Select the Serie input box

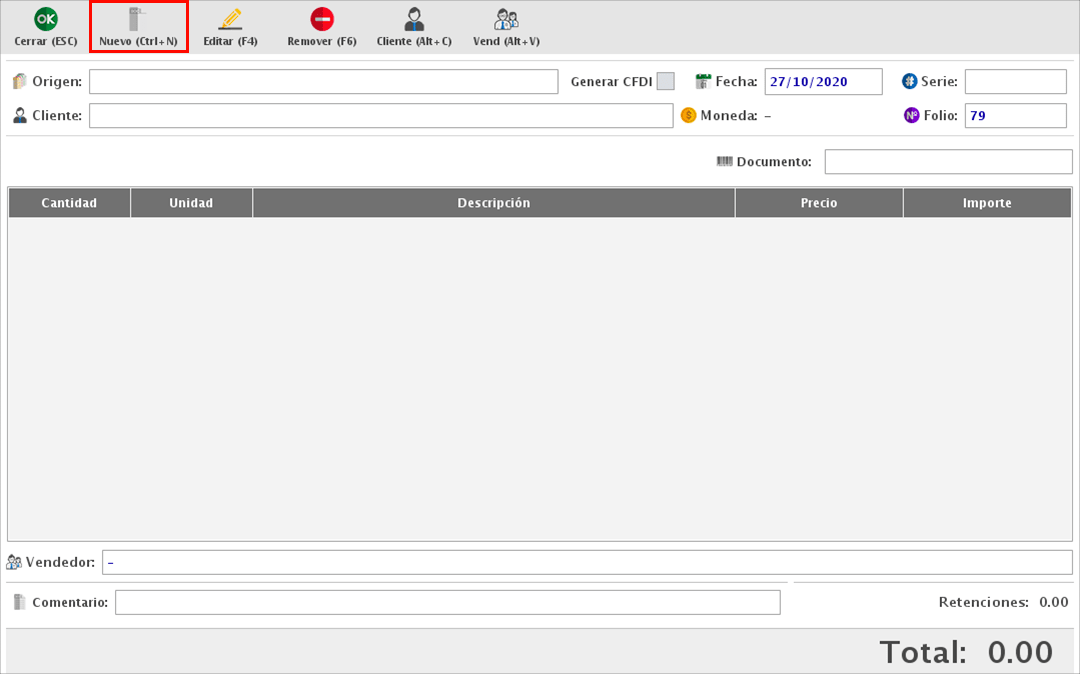click(x=1015, y=82)
